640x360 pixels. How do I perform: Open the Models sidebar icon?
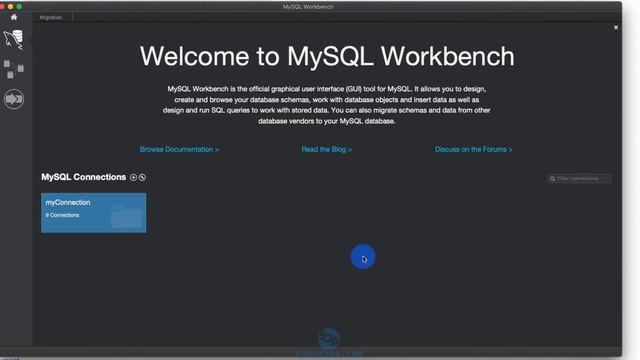coord(14,69)
